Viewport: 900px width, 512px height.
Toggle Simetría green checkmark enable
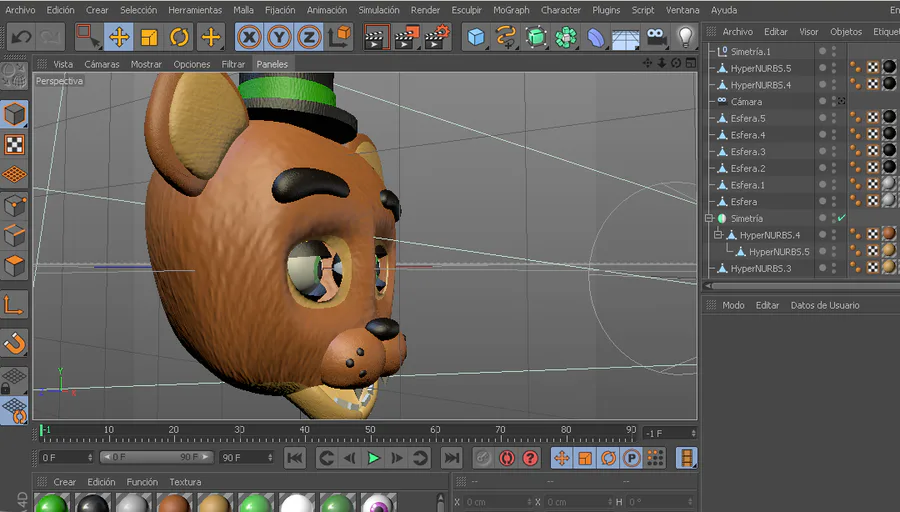[841, 218]
